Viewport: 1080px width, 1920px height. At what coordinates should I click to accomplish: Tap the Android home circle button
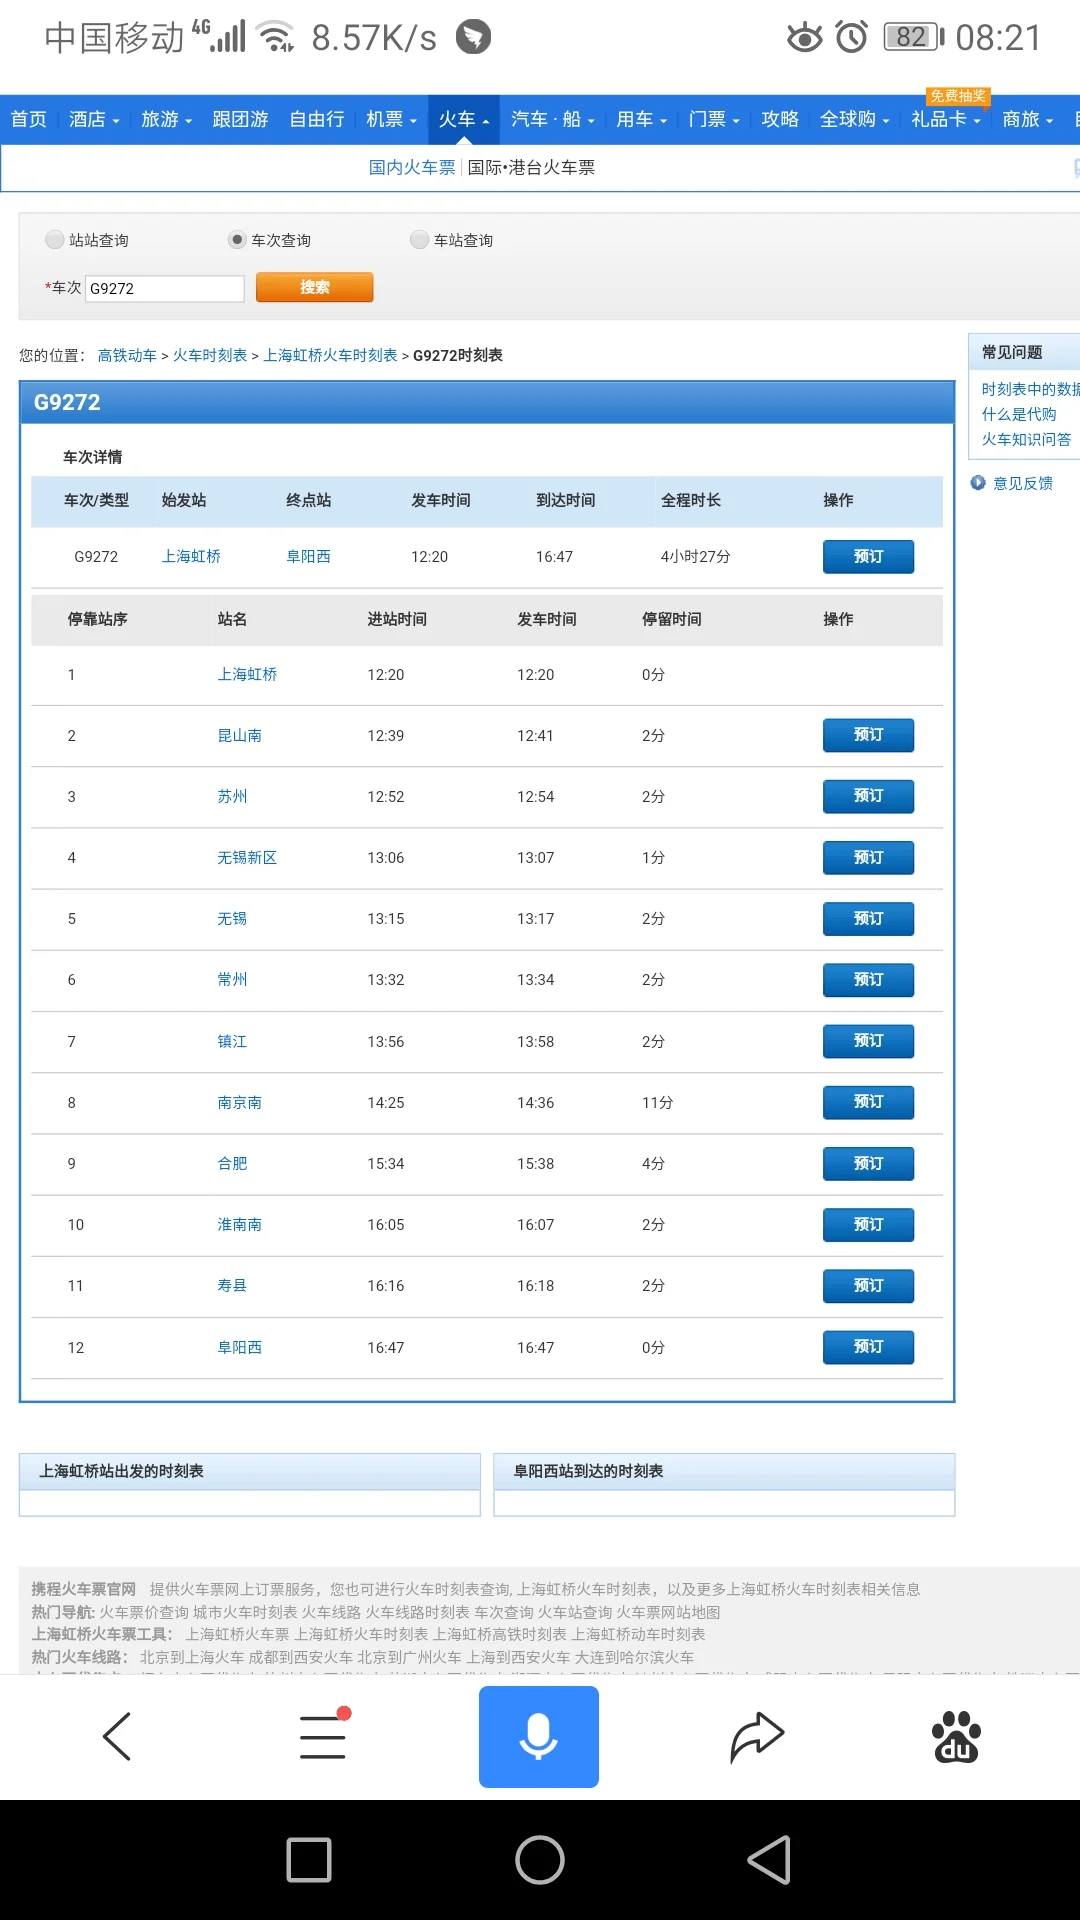tap(540, 1860)
